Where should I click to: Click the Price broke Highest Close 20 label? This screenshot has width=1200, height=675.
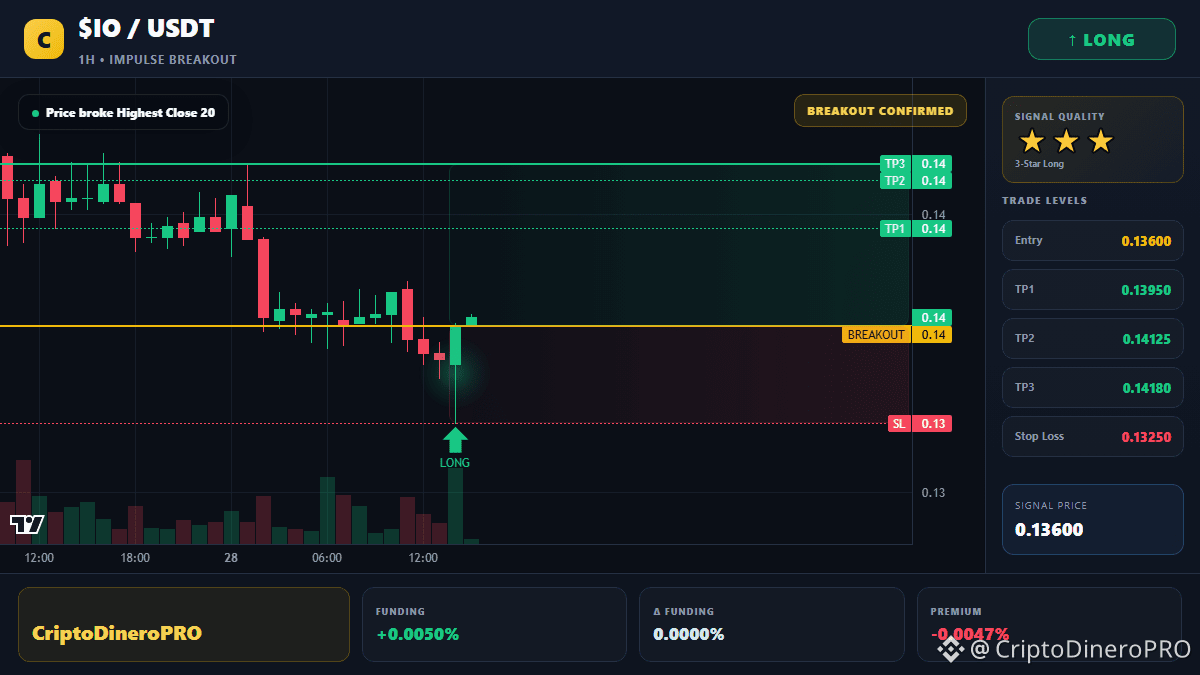pyautogui.click(x=123, y=113)
